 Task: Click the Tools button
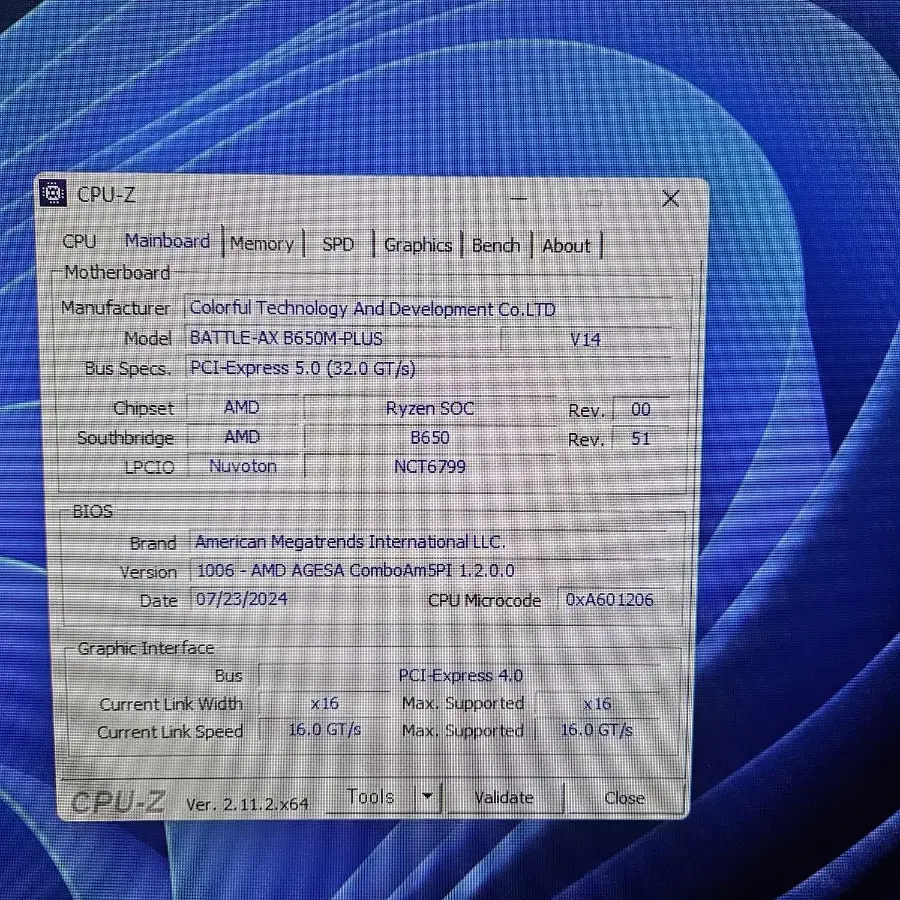click(371, 797)
